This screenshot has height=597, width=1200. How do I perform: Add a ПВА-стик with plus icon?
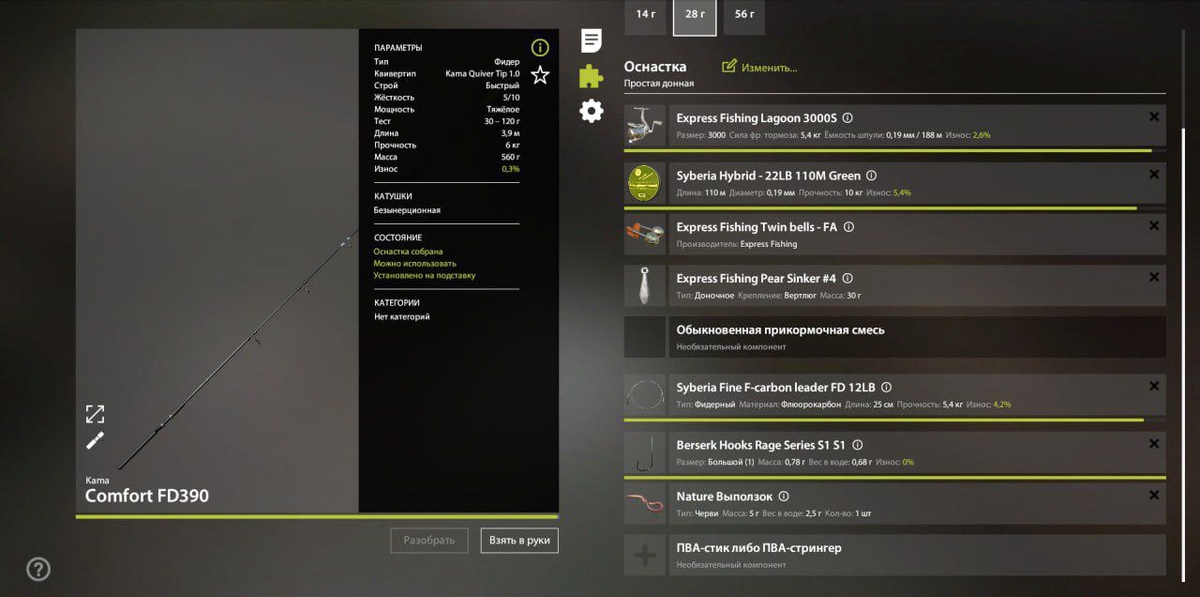coord(644,555)
